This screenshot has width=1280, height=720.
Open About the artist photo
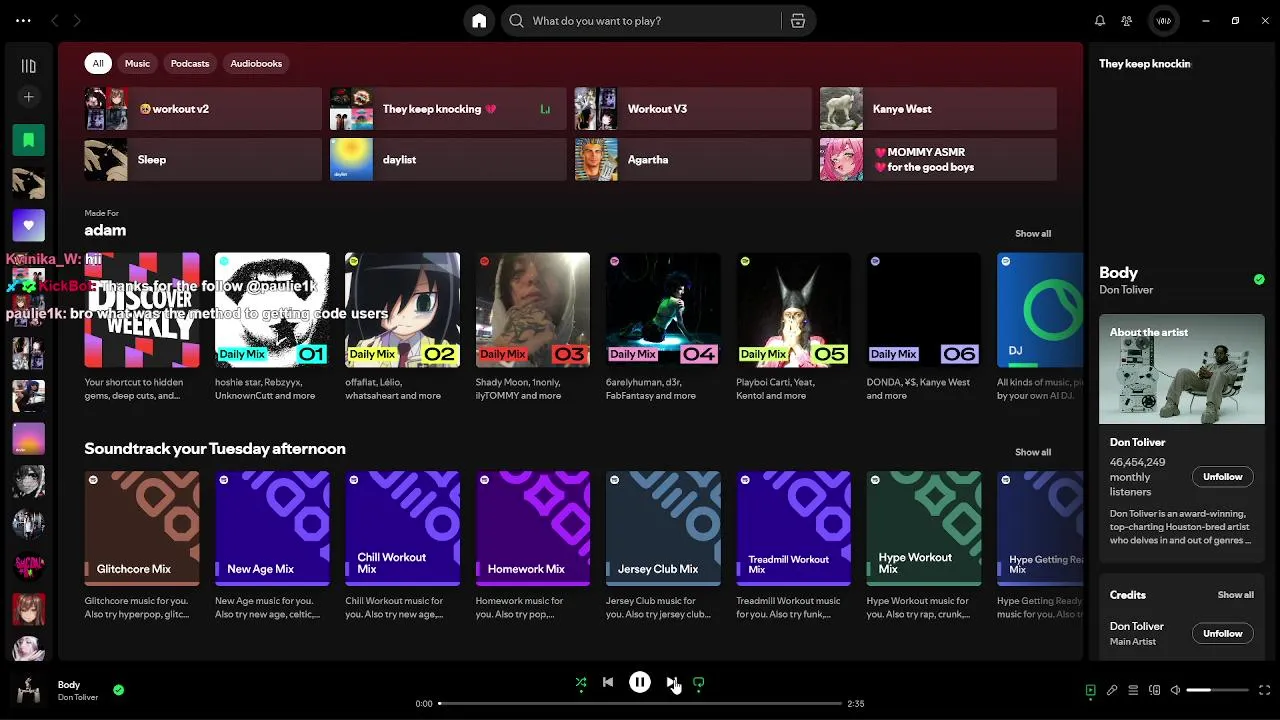[x=1182, y=370]
